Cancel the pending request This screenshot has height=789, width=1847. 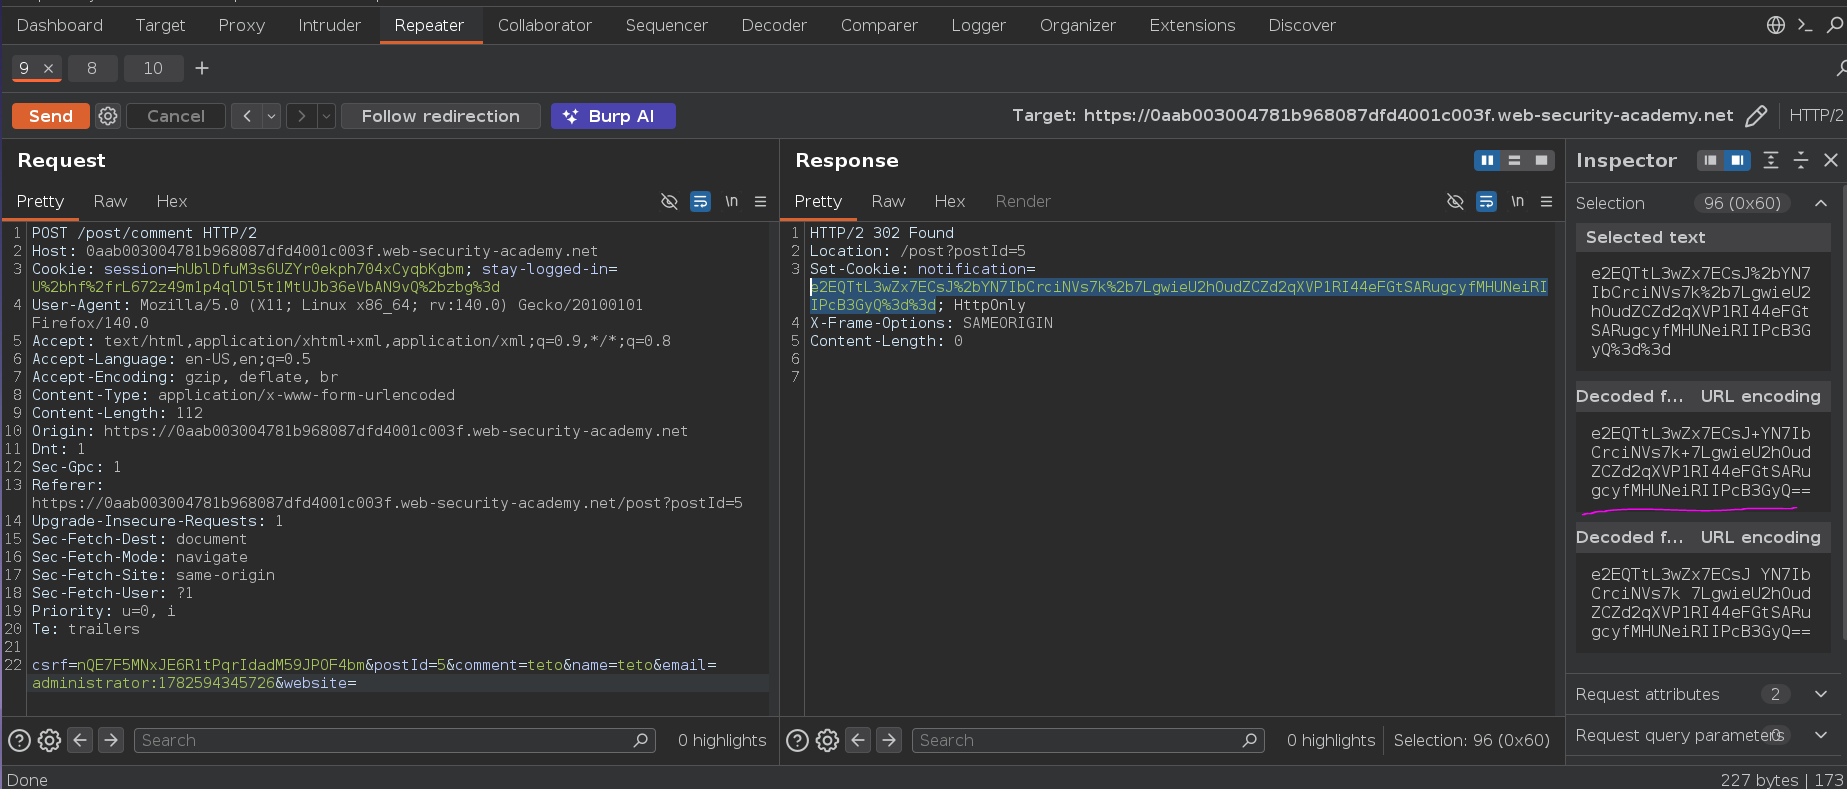(176, 116)
